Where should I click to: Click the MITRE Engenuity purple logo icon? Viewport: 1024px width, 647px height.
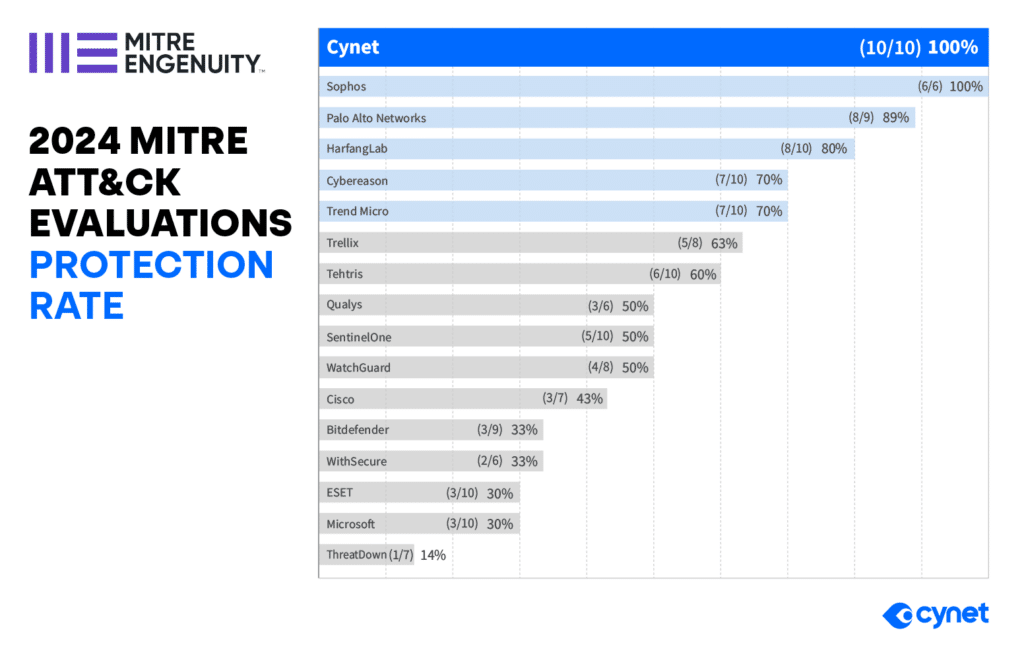(x=73, y=53)
